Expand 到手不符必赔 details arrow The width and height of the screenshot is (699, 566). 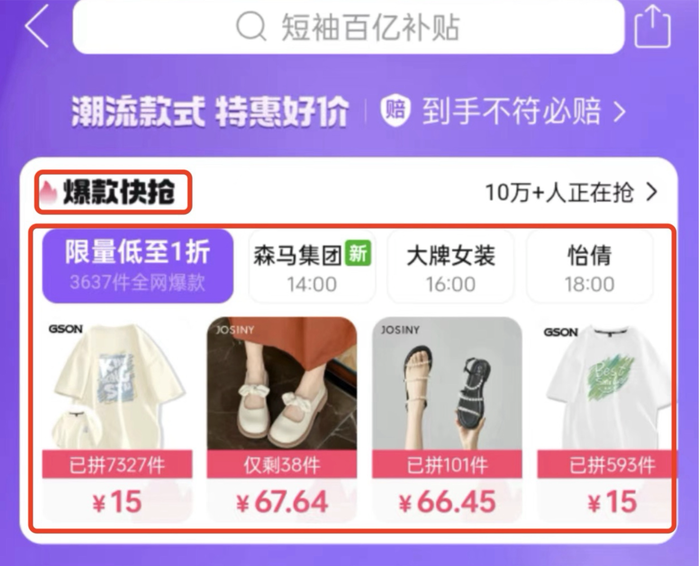click(x=620, y=111)
